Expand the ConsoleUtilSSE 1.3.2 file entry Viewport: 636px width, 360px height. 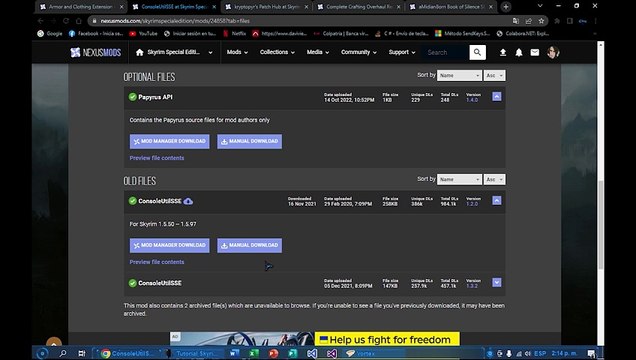(x=496, y=282)
